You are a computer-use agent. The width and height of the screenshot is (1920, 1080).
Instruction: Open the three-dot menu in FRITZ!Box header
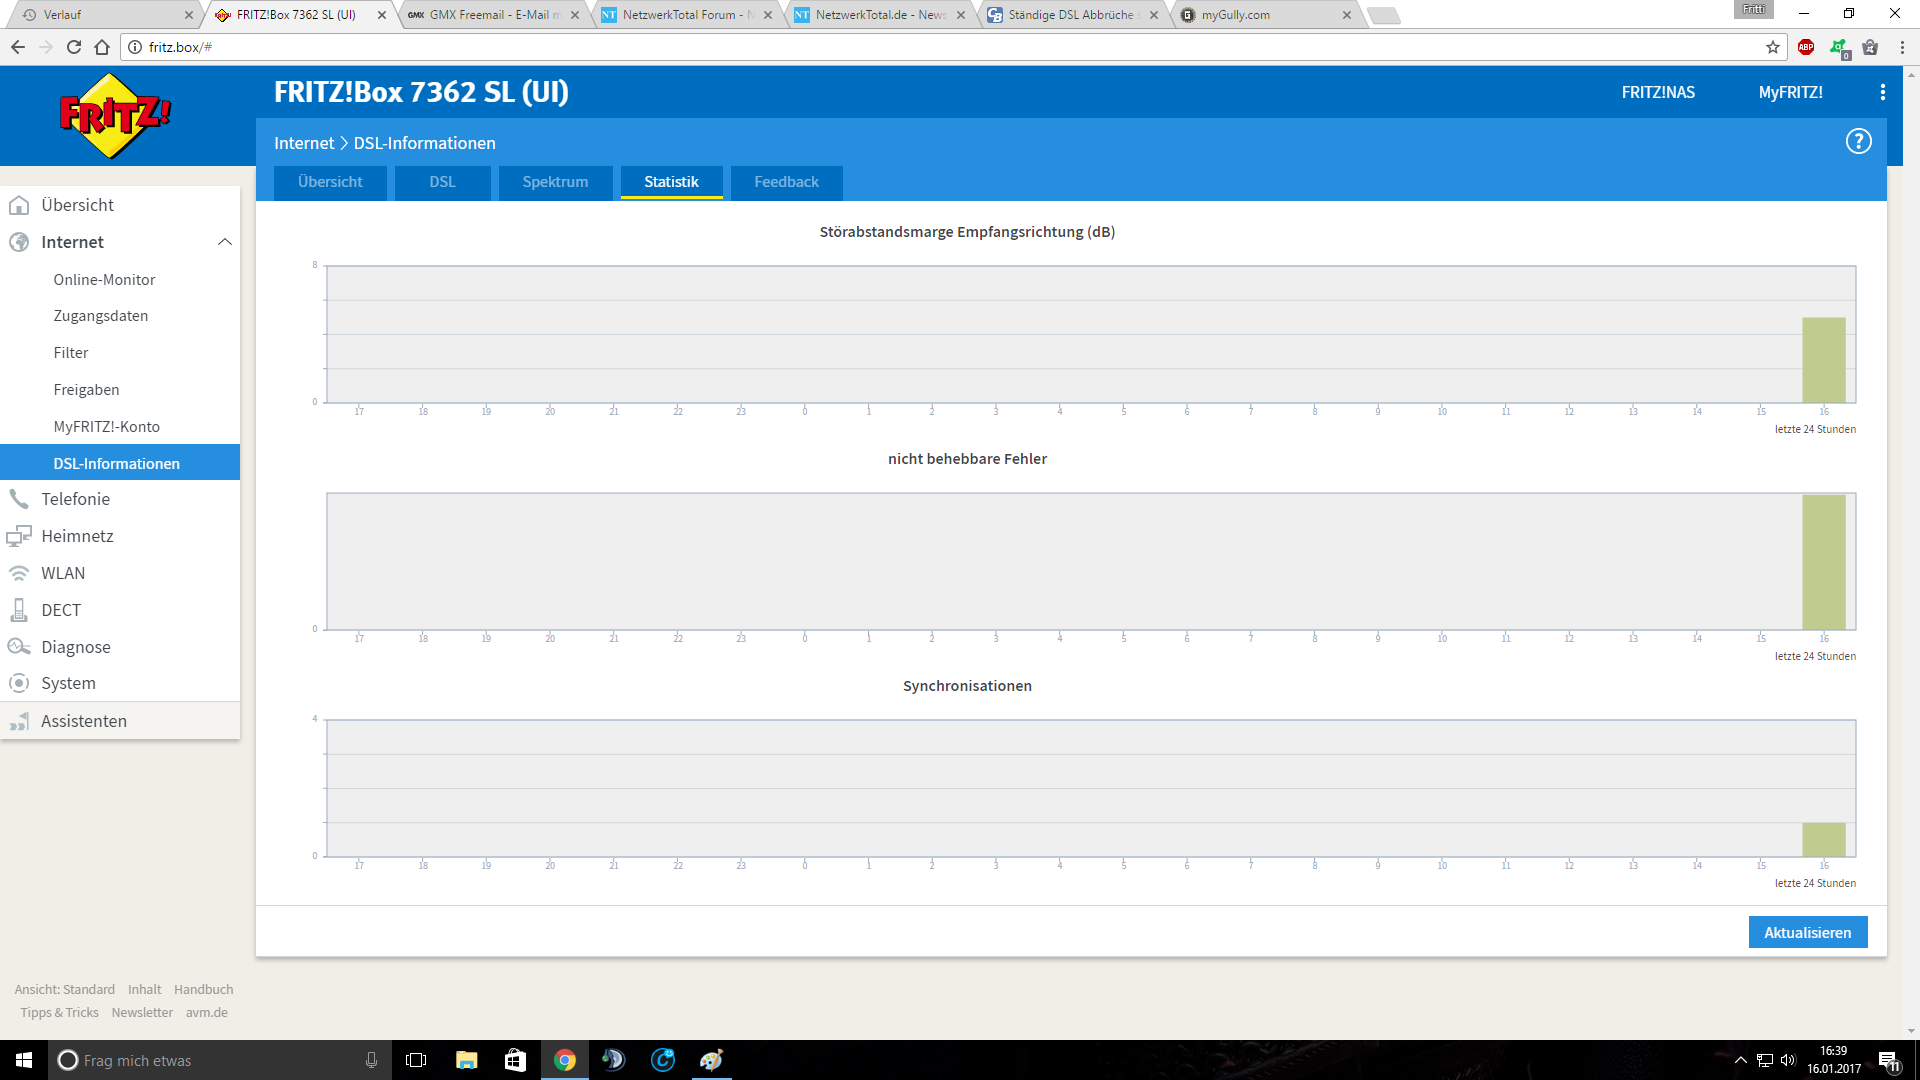[x=1882, y=92]
